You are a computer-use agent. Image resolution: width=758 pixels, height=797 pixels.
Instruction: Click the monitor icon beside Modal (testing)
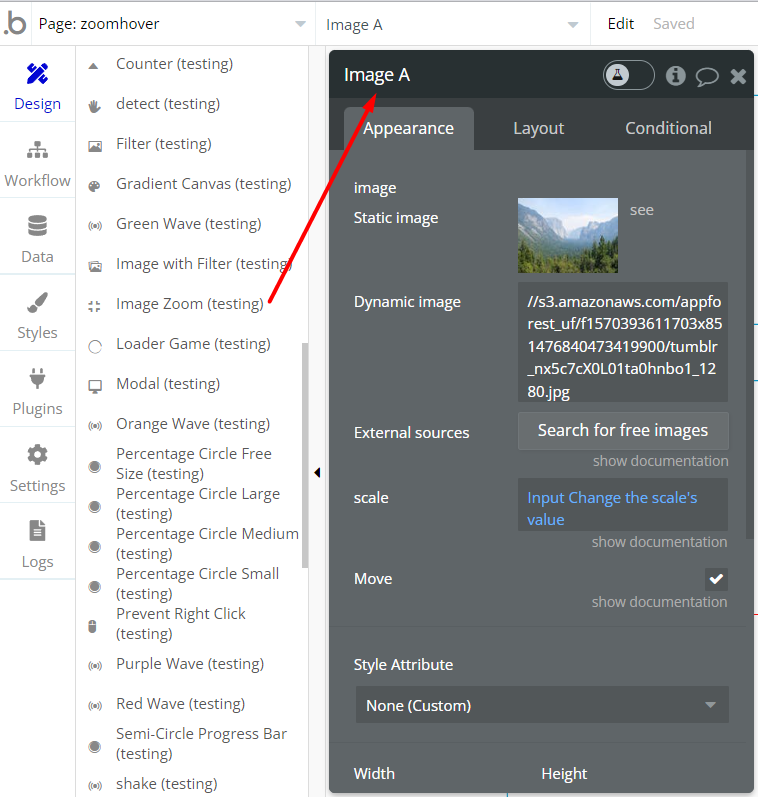coord(95,386)
